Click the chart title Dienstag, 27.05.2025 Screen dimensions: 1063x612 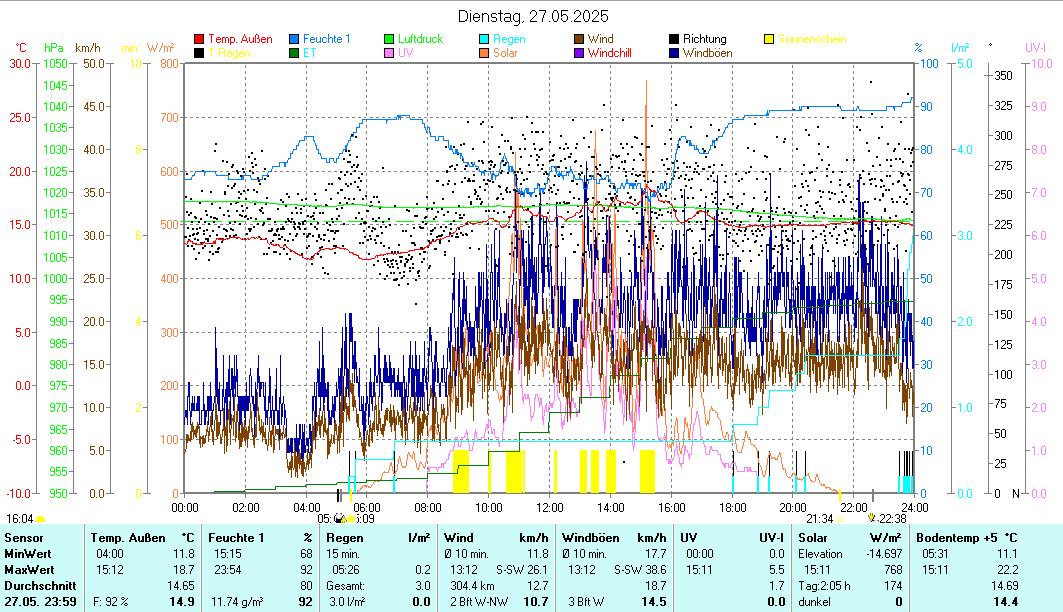532,16
